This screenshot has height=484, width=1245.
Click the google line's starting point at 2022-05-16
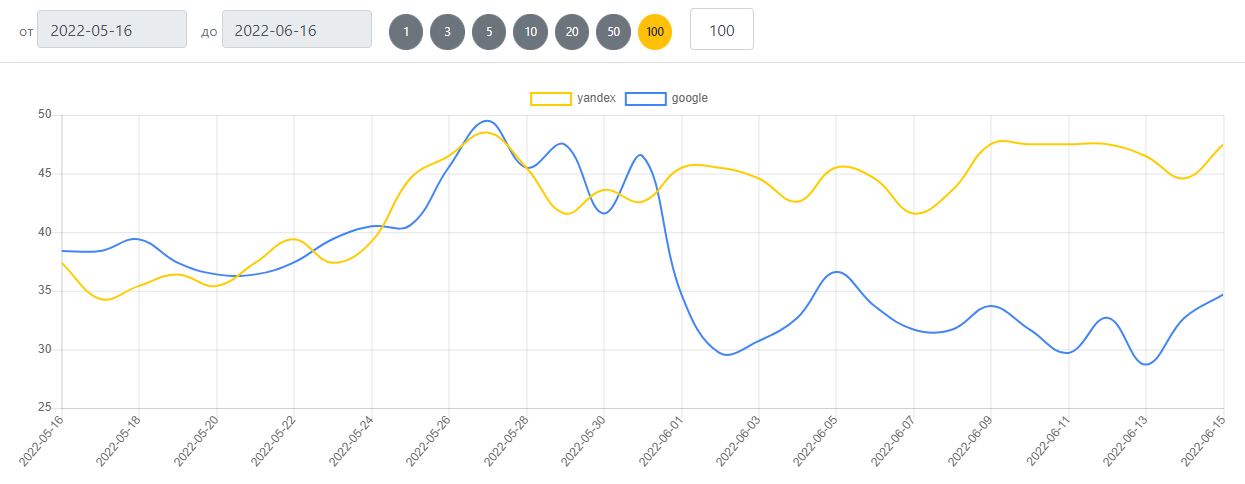click(62, 251)
